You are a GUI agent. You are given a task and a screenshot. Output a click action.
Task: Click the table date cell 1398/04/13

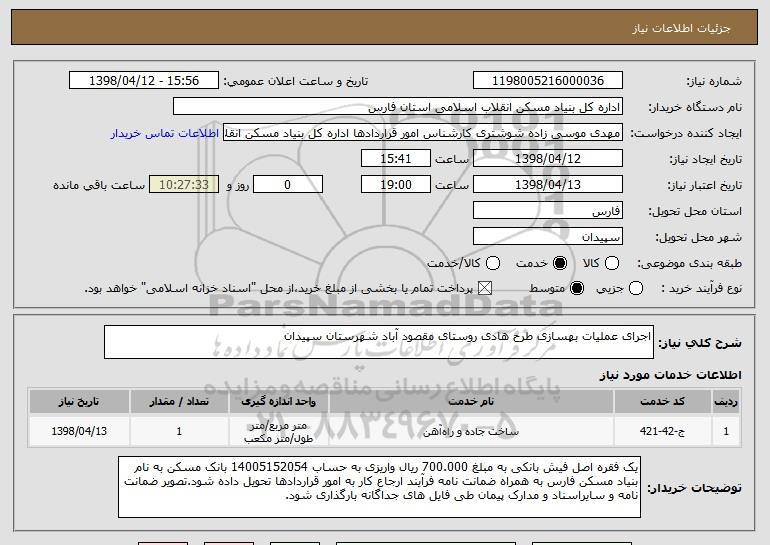(79, 431)
